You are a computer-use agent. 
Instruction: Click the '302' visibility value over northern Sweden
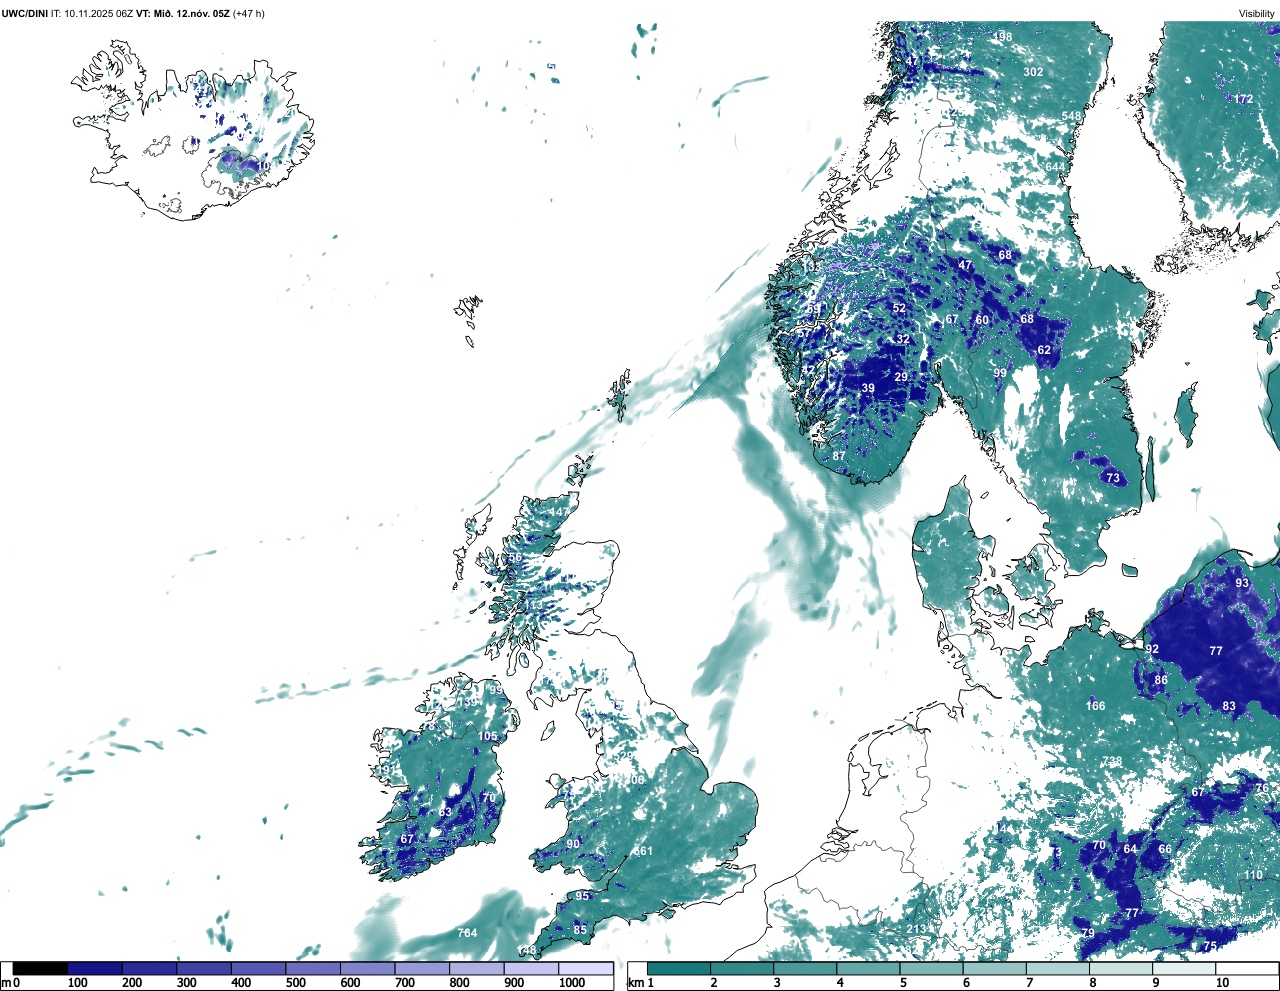click(1033, 72)
